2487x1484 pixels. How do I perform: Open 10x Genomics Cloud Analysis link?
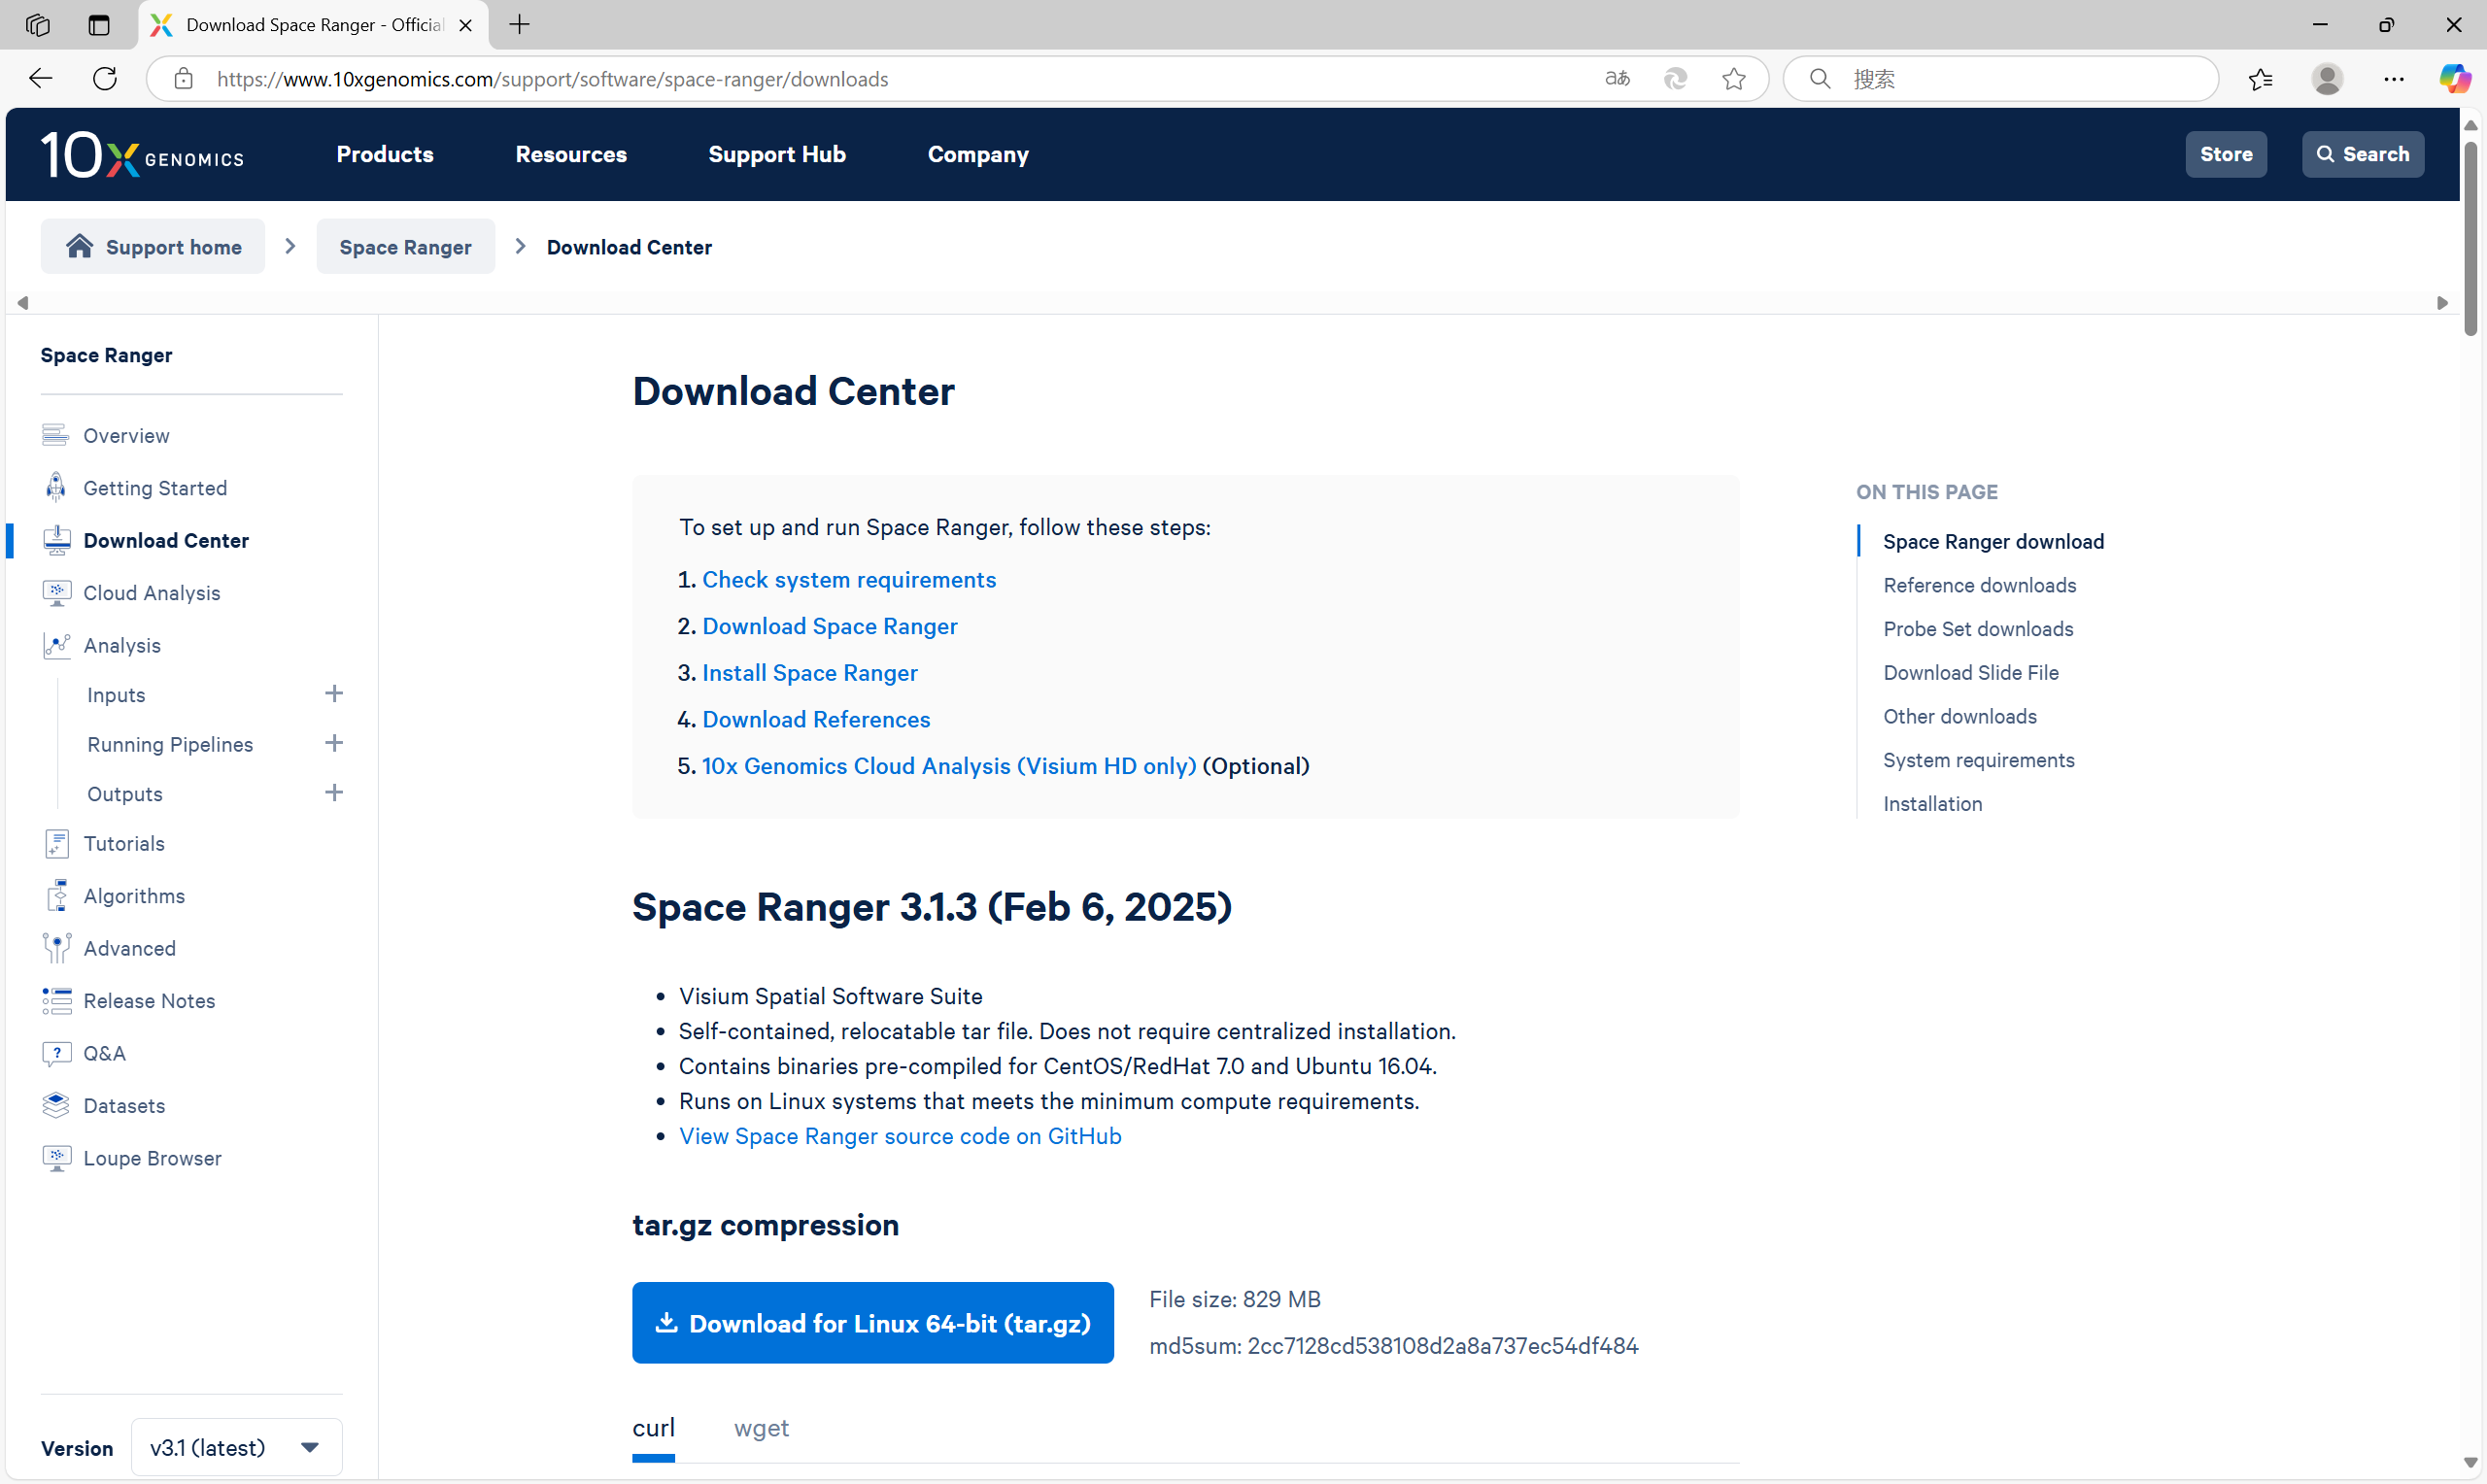[948, 766]
